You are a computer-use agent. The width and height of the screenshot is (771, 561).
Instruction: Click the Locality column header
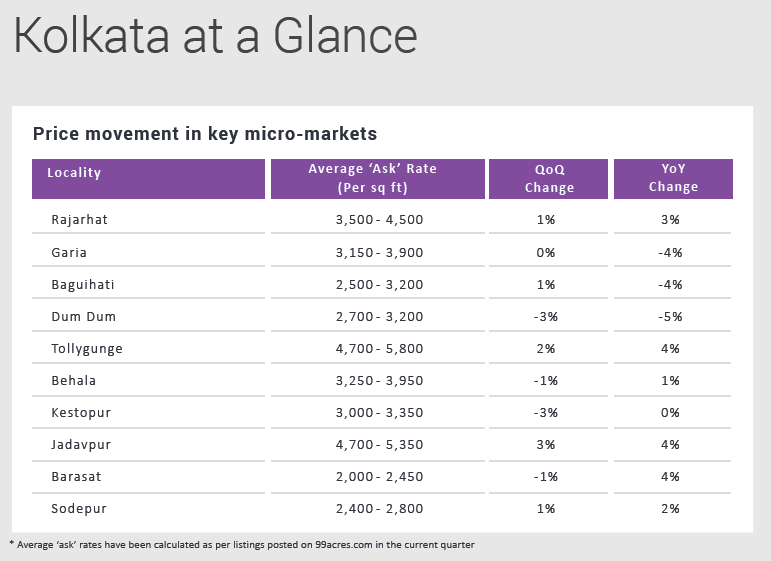coord(75,173)
